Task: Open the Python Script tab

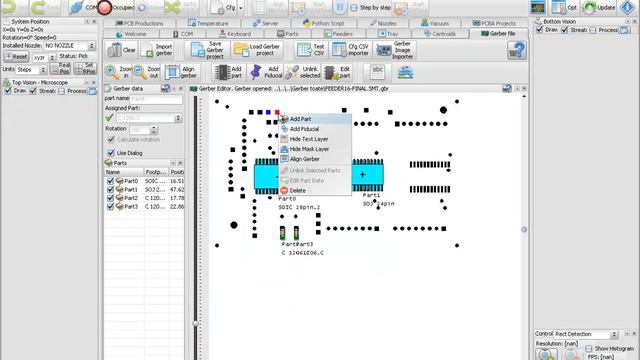Action: pos(323,23)
